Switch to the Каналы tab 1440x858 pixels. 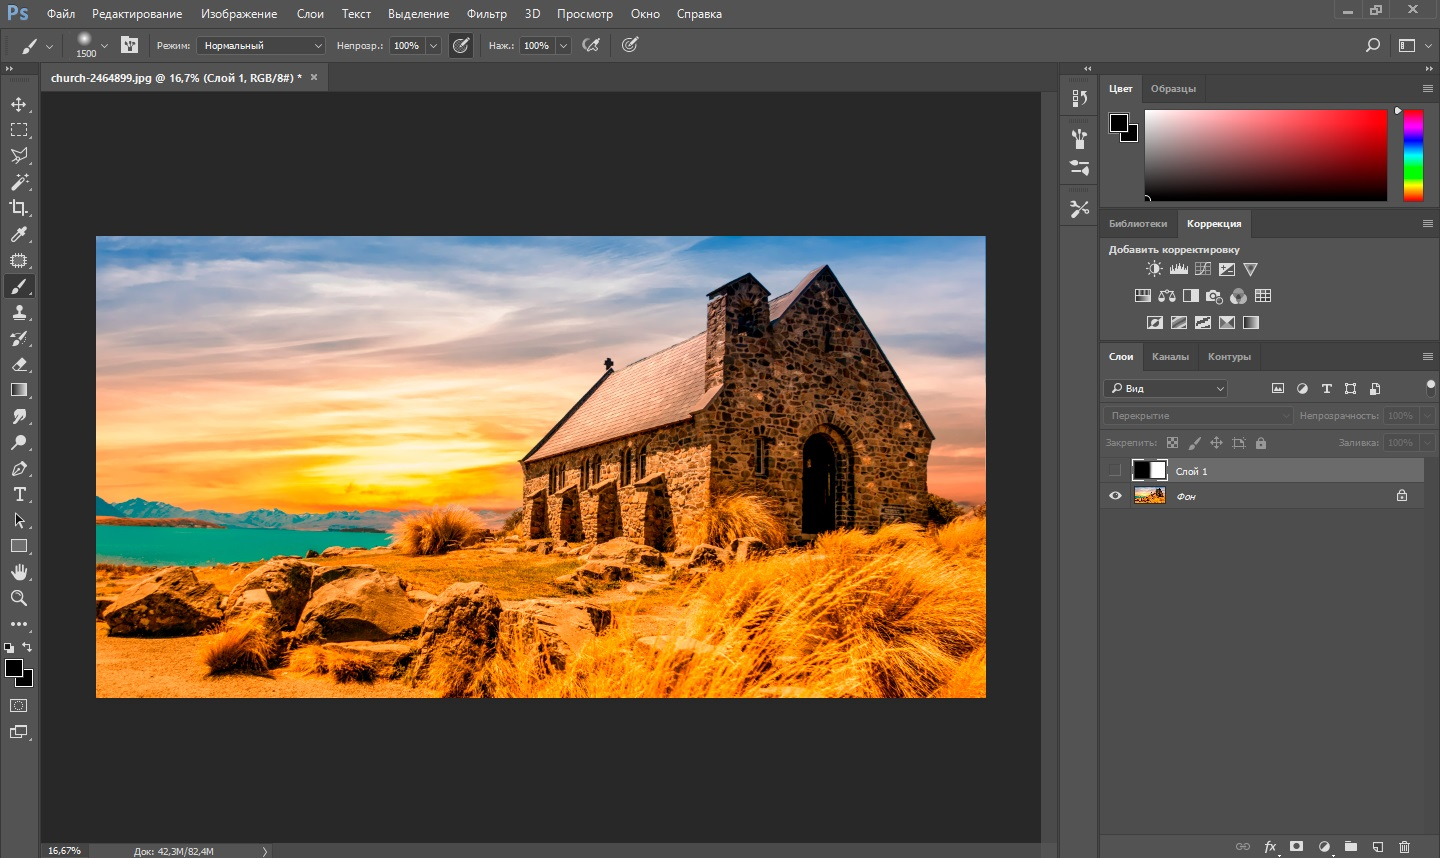(1170, 357)
